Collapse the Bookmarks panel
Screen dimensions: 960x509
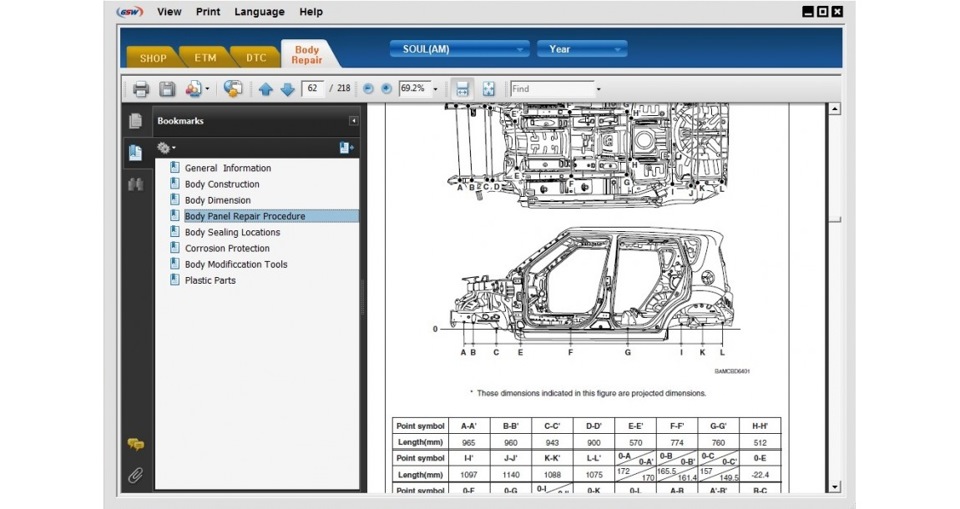tap(353, 121)
